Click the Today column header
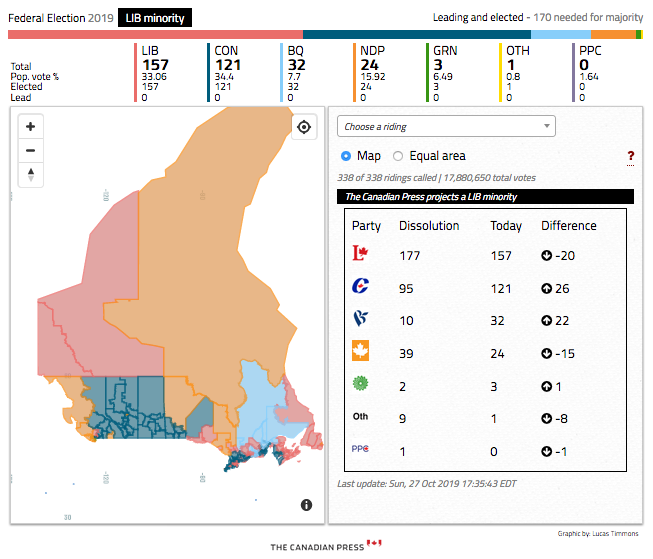Image resolution: width=653 pixels, height=559 pixels. click(506, 226)
